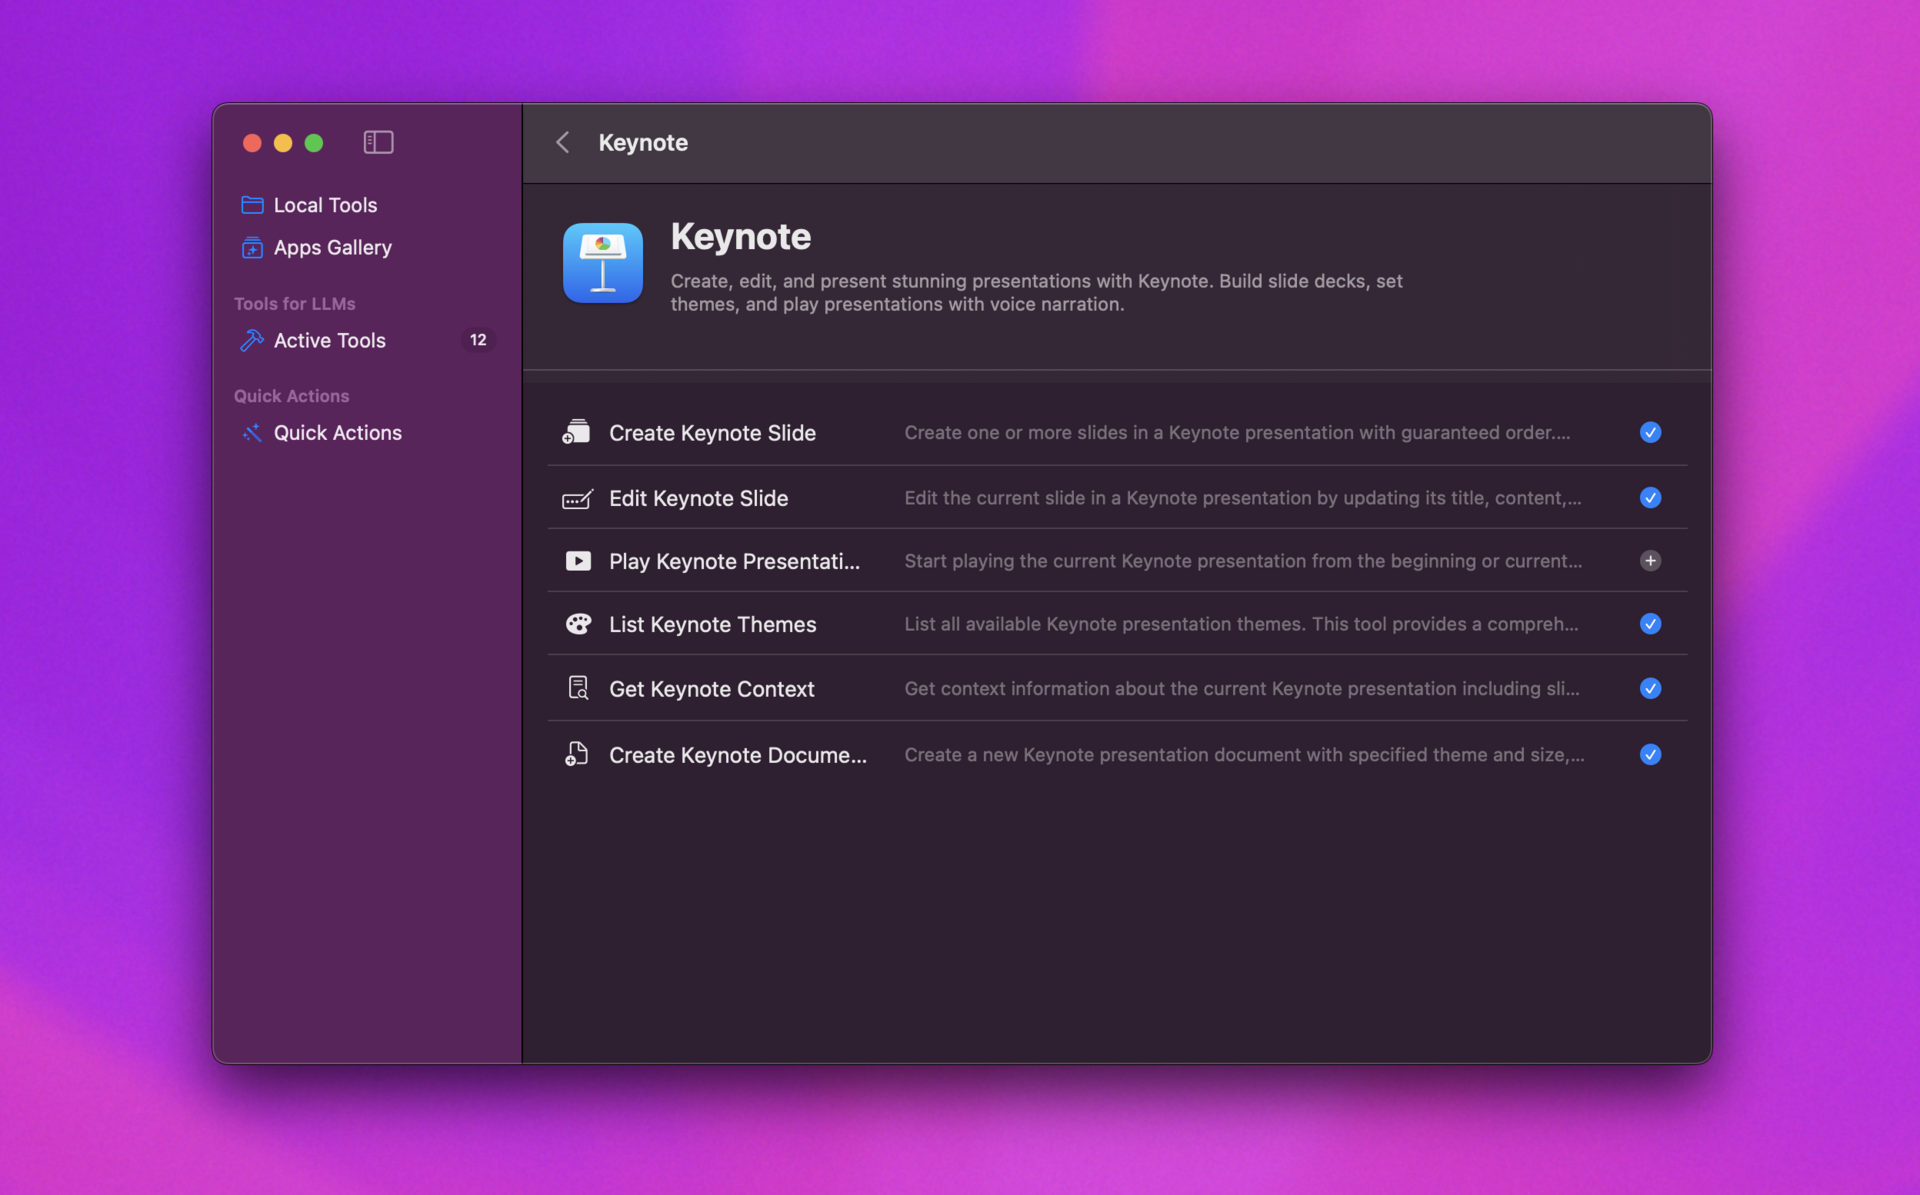Select the Play Keynote Presentati... title
1920x1195 pixels.
point(734,561)
